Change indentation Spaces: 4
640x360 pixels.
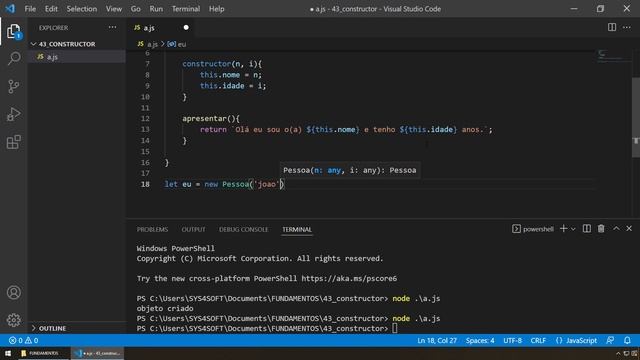pos(480,340)
